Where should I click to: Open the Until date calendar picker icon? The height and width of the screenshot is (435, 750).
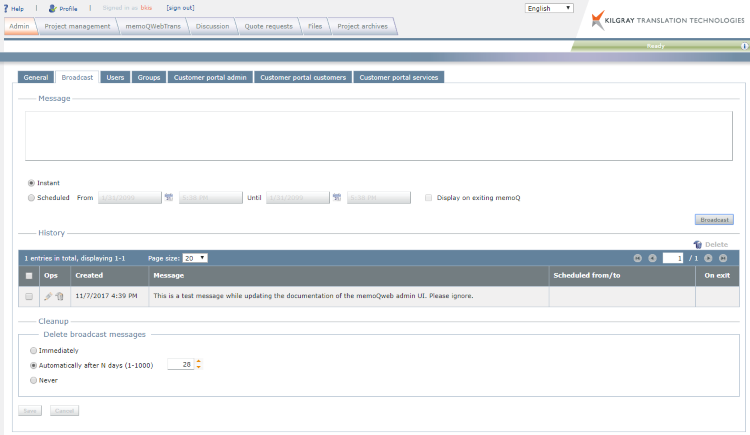pyautogui.click(x=338, y=198)
